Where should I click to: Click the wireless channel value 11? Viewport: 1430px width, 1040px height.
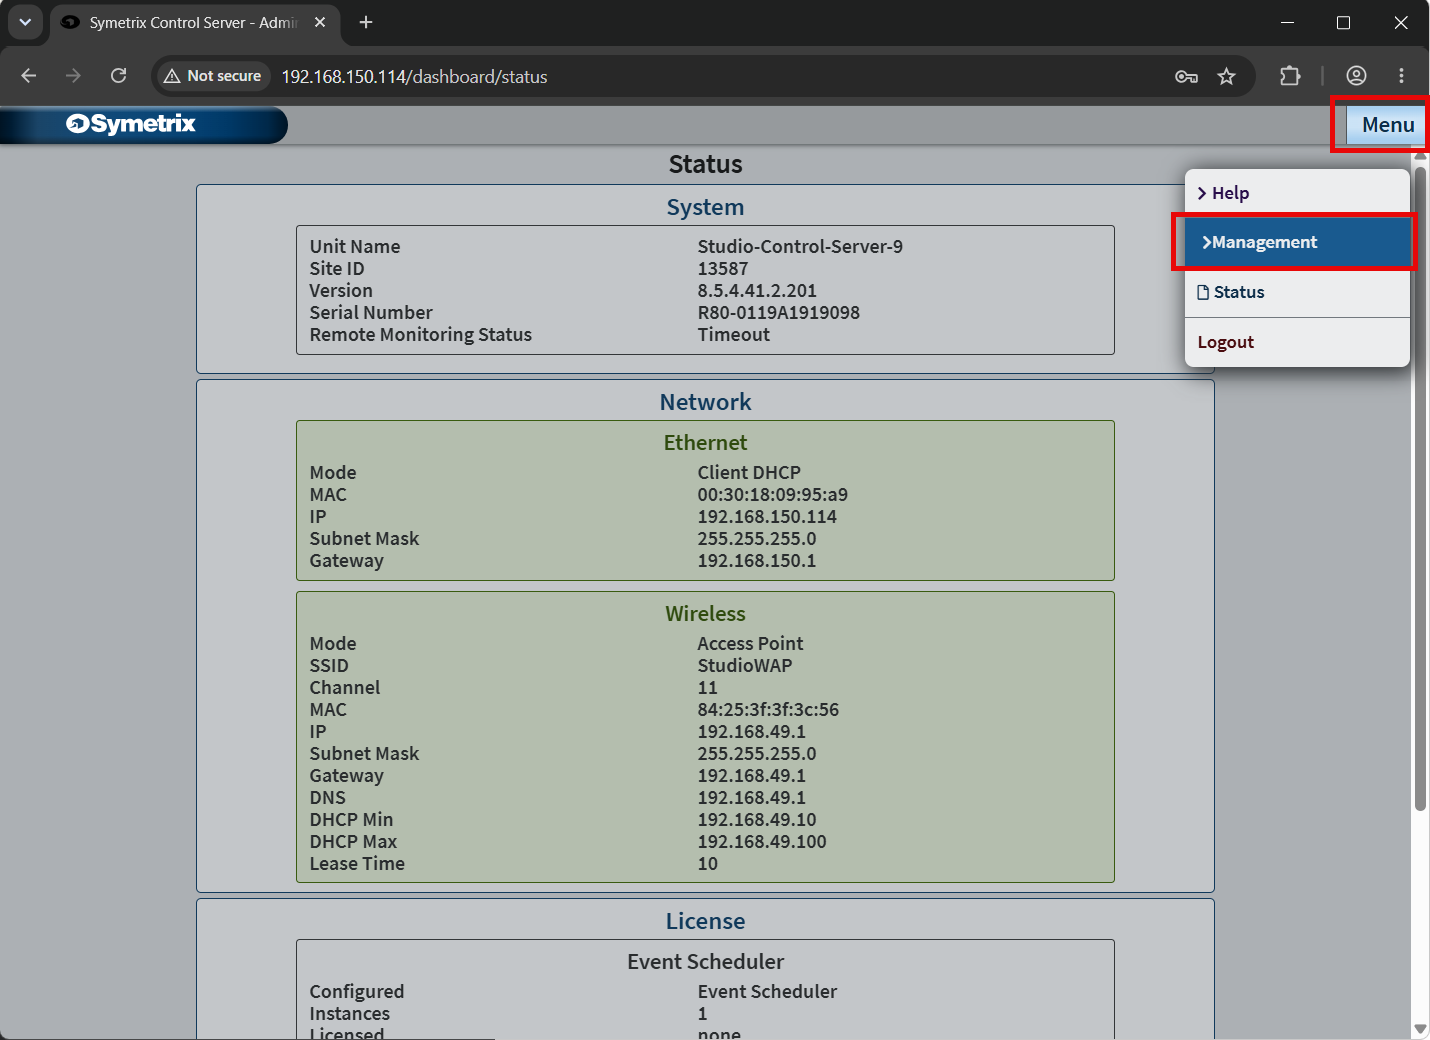[x=708, y=687]
